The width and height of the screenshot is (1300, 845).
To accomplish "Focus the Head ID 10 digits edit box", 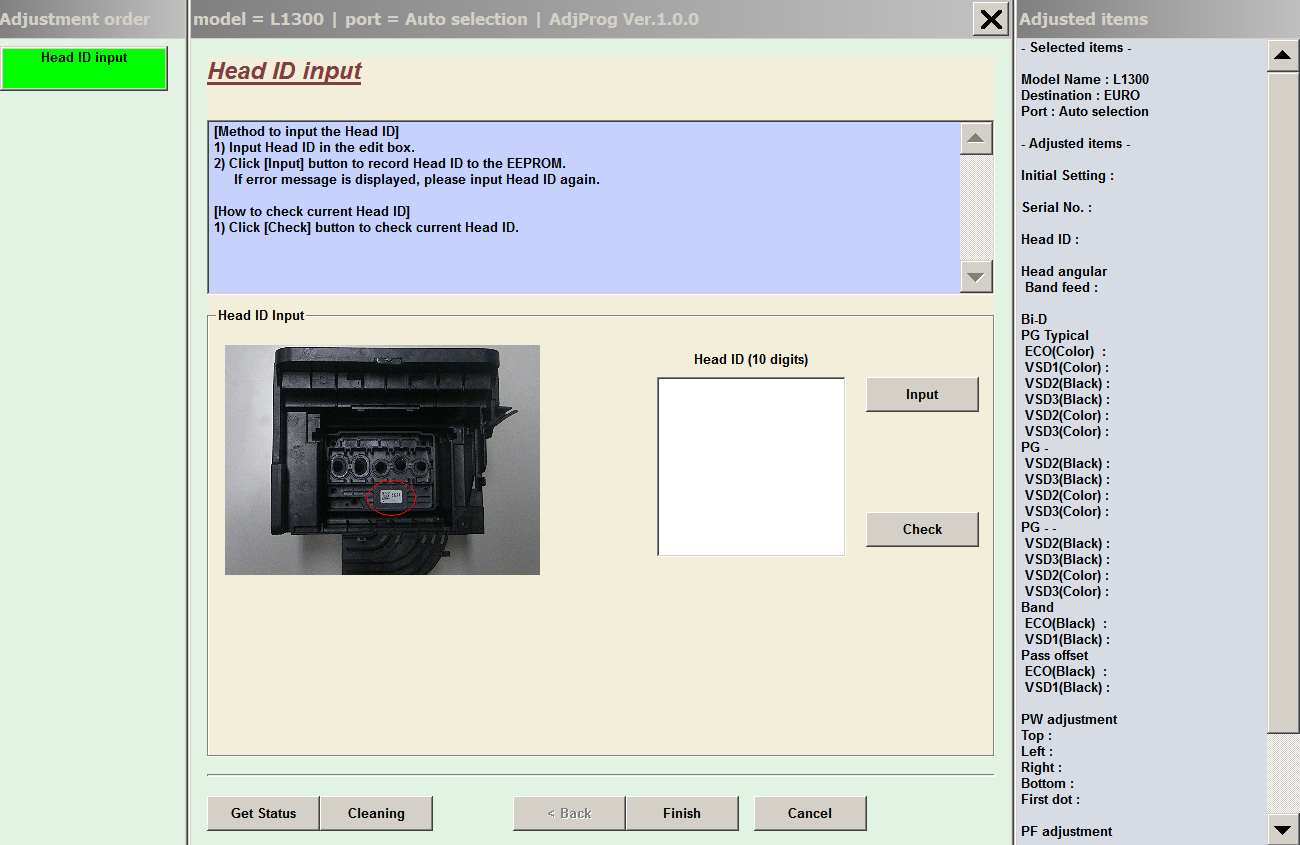I will coord(751,466).
